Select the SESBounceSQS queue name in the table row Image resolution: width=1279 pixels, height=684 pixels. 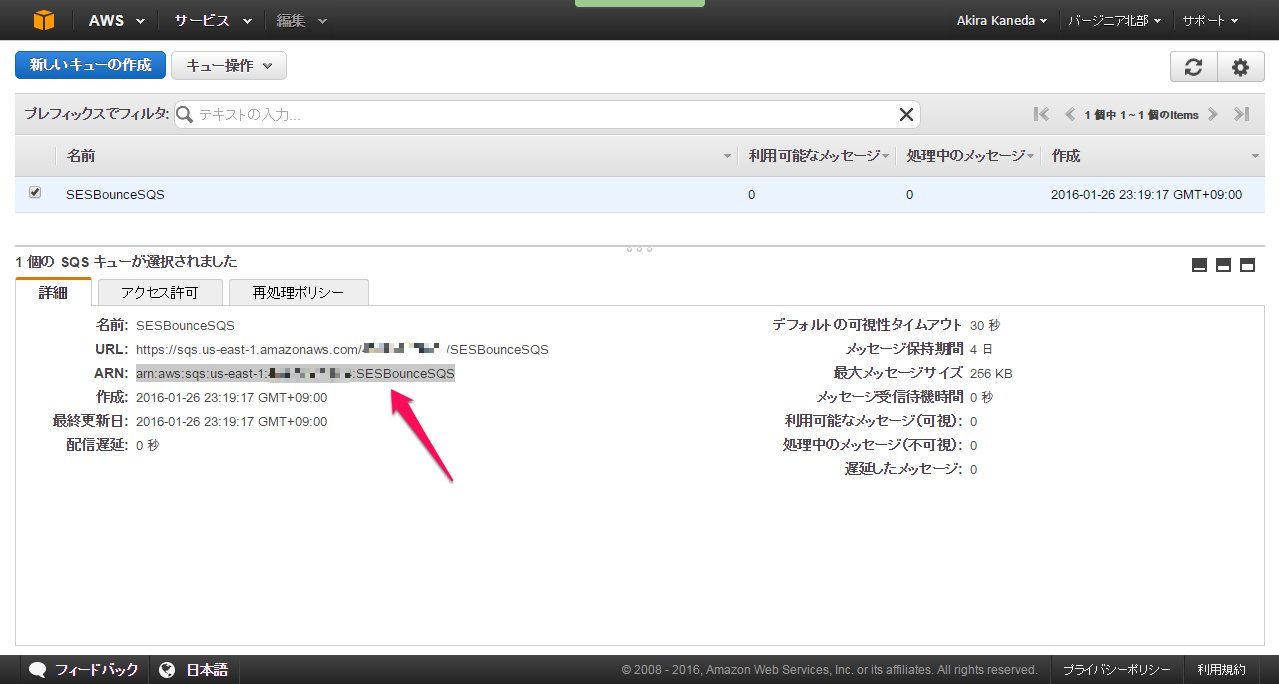coord(115,195)
